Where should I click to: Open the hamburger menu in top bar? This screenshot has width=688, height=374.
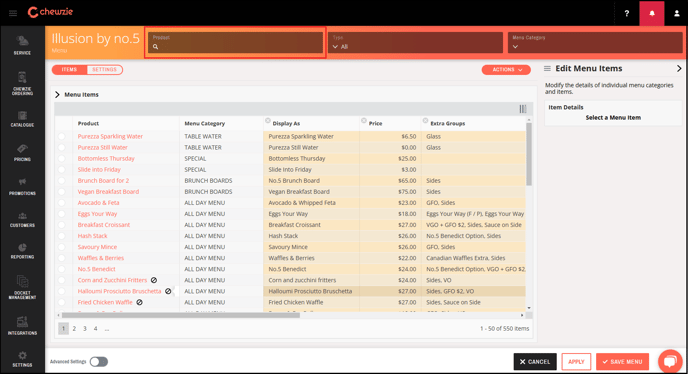(x=13, y=13)
